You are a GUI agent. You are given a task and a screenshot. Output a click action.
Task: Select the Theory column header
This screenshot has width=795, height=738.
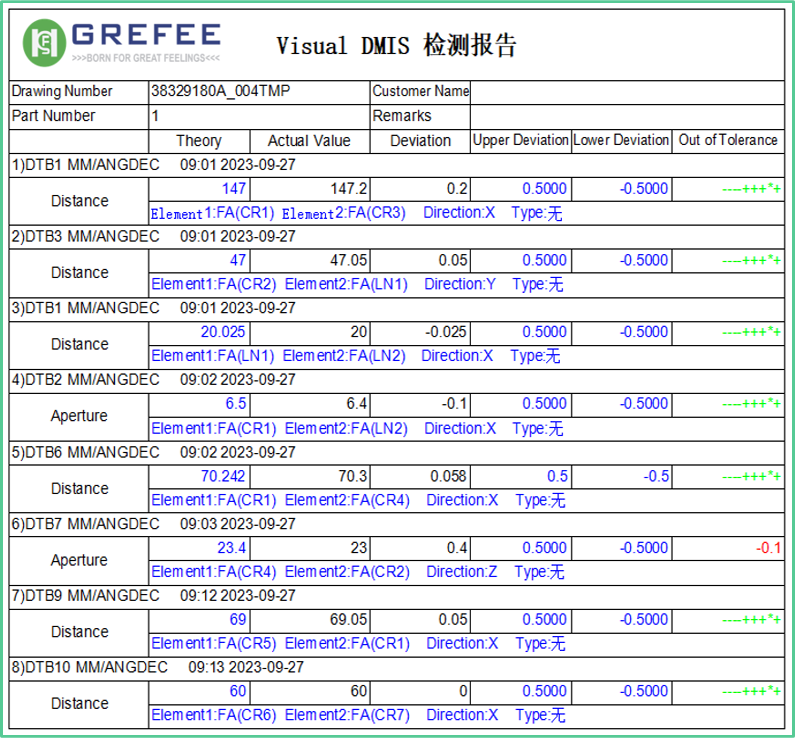coord(199,141)
